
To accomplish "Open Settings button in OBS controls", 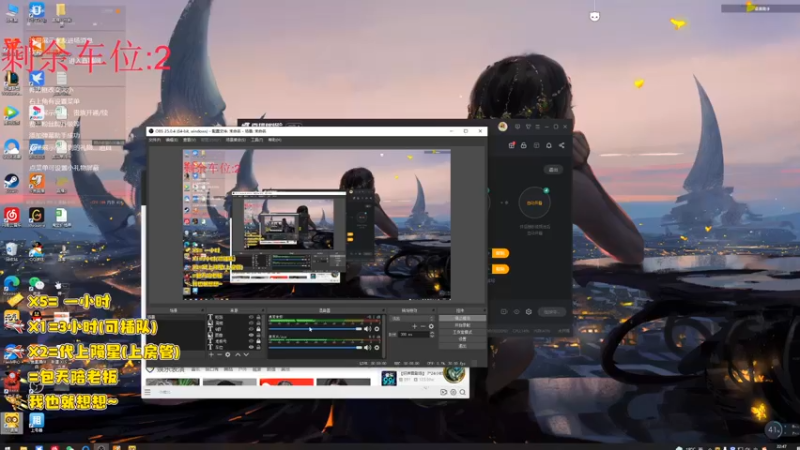I will pos(462,339).
